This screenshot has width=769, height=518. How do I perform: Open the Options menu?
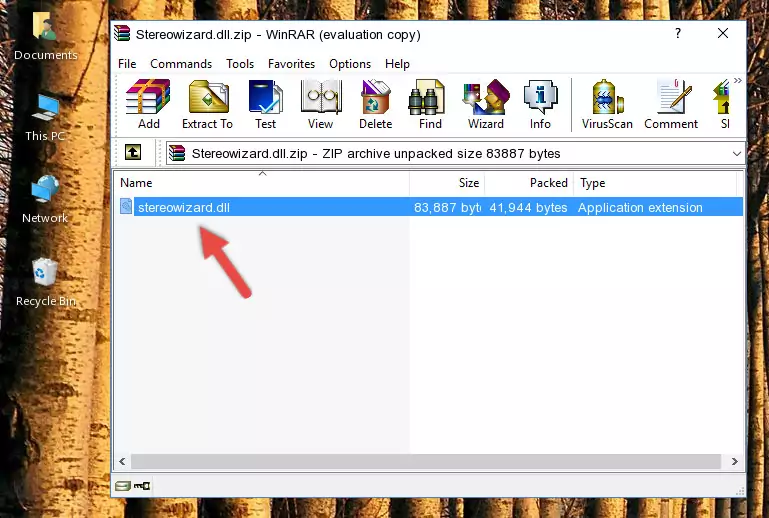pyautogui.click(x=350, y=64)
